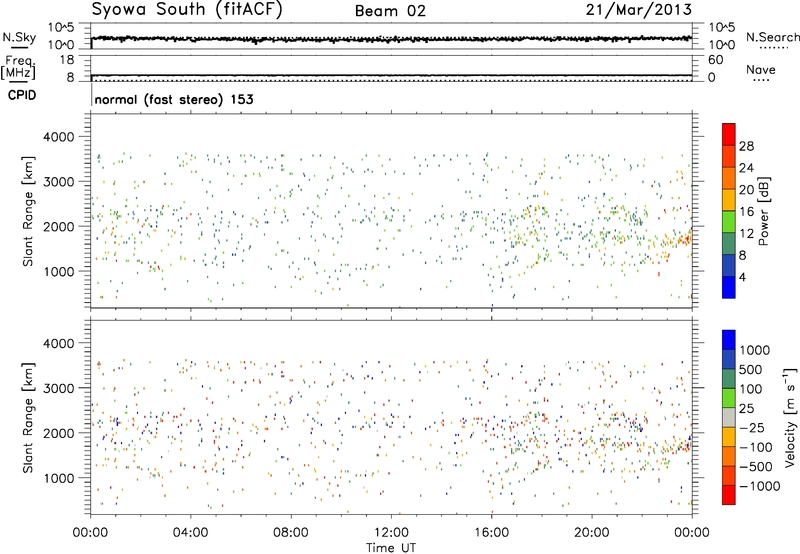Click '1000' on the power panel range axis
This screenshot has width=800, height=554.
tap(59, 271)
